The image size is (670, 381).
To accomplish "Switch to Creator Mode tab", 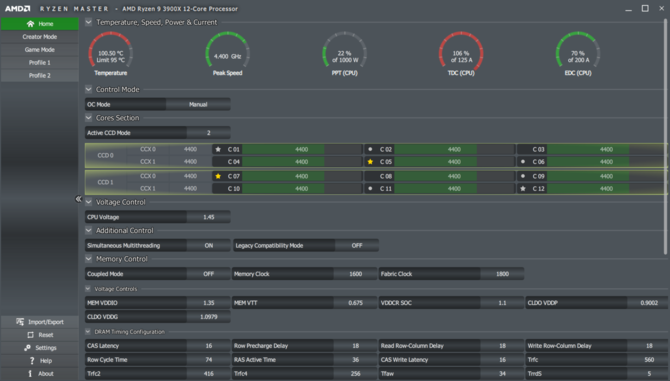I will (x=40, y=37).
